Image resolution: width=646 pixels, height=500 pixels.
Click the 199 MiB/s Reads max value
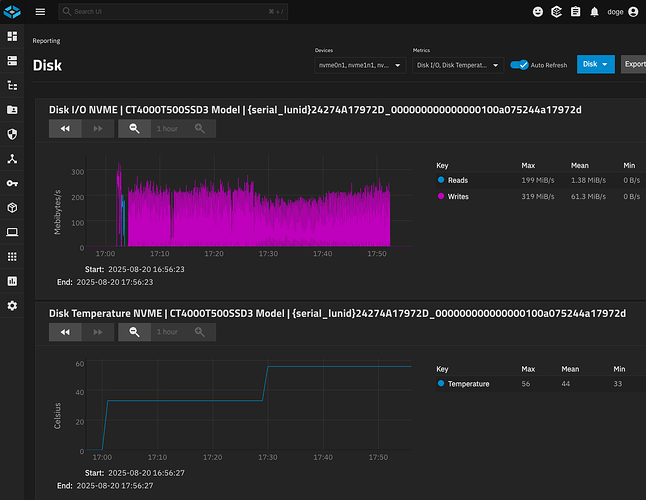(x=538, y=180)
